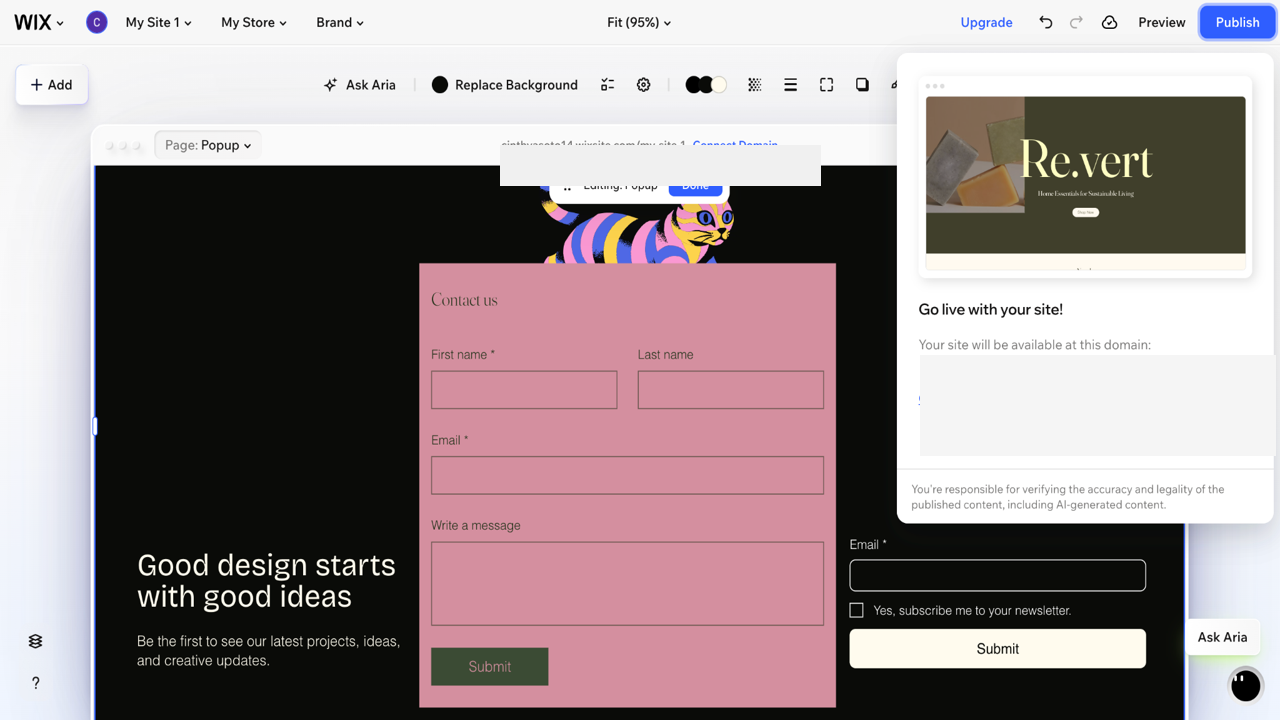This screenshot has height=720, width=1280.
Task: Open the Aria chat bubble icon
Action: click(1246, 685)
